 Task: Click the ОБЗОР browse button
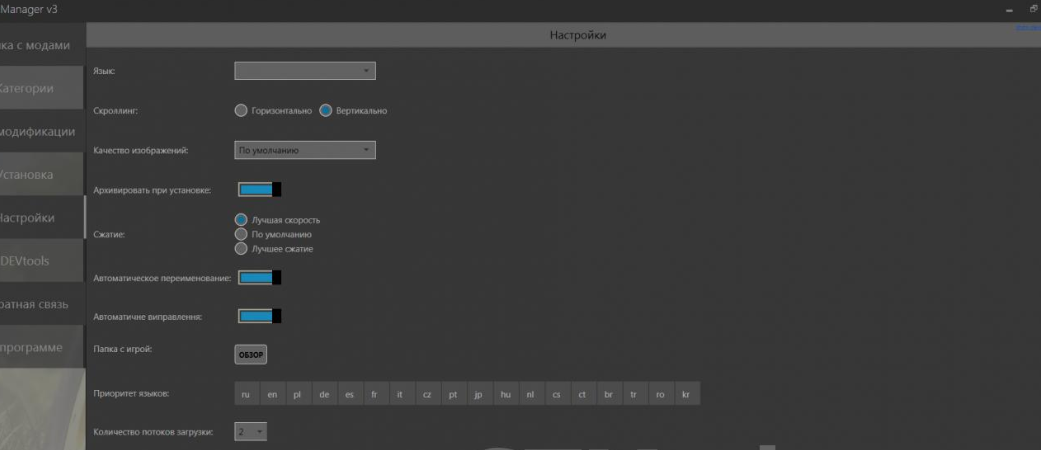(x=251, y=354)
